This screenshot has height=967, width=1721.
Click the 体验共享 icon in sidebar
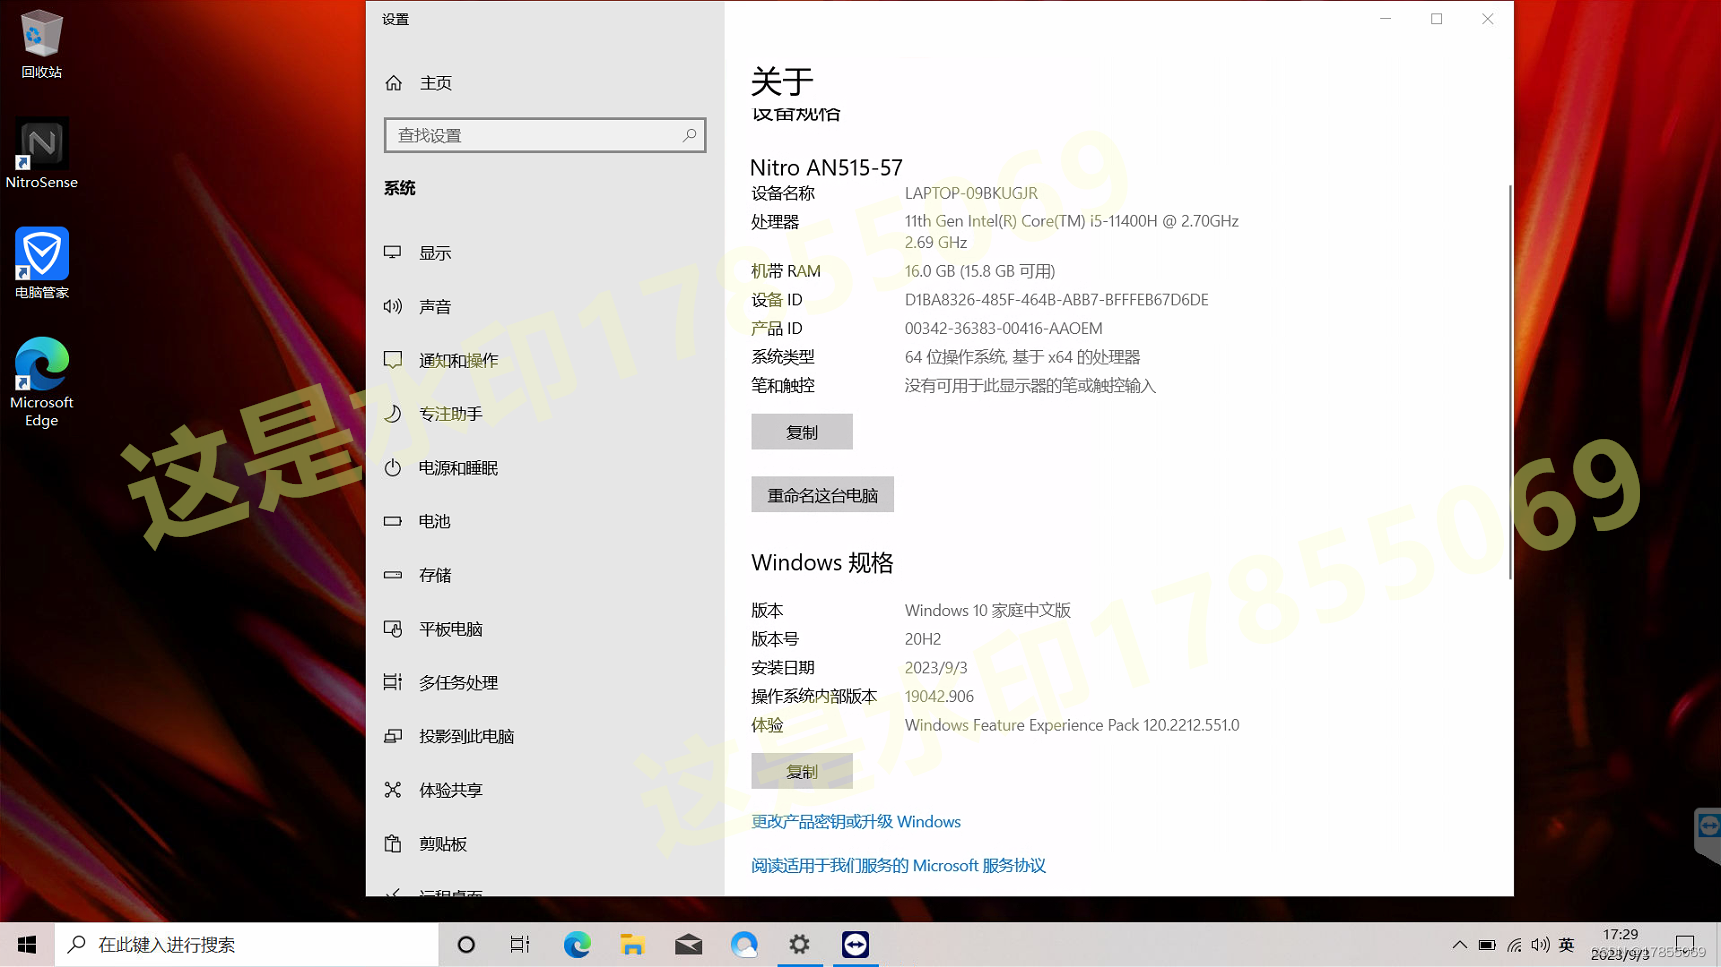(x=393, y=790)
